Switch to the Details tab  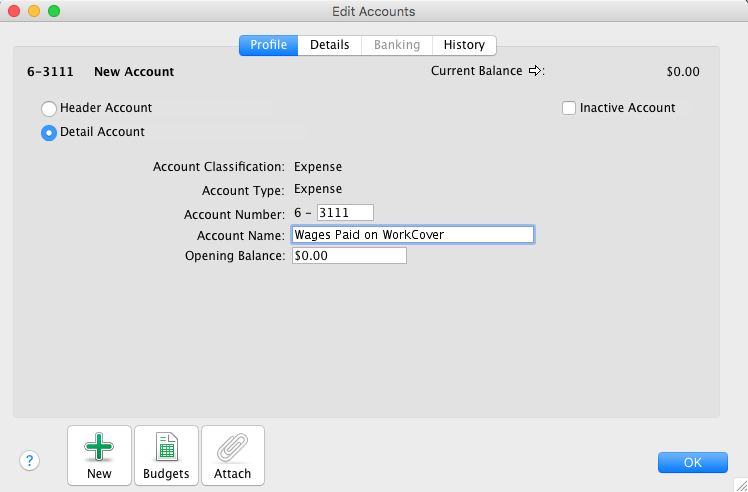[x=329, y=45]
